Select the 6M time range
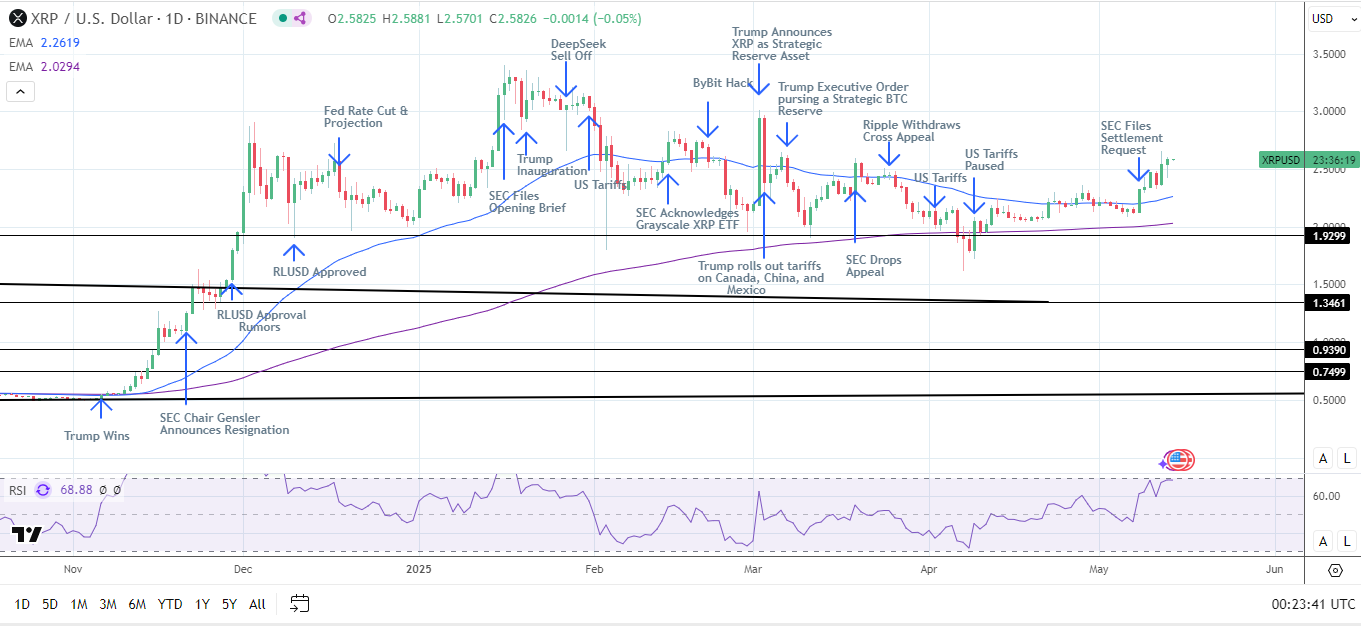The height and width of the screenshot is (626, 1361). [138, 604]
